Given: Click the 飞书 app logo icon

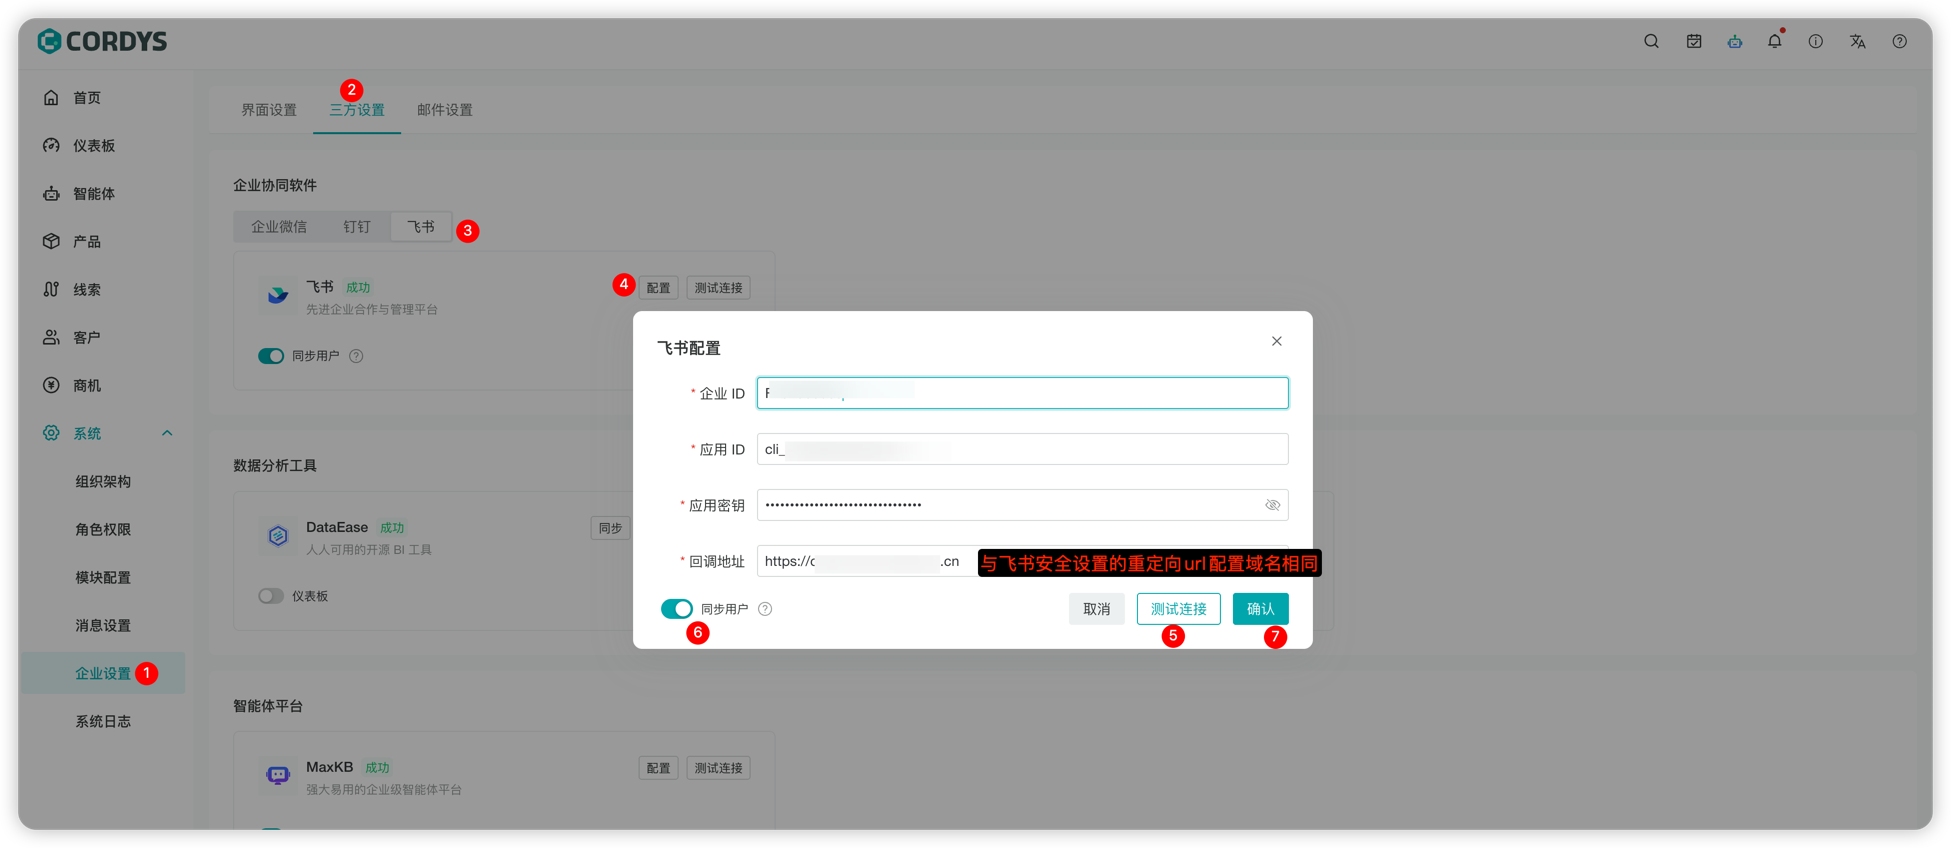Looking at the screenshot, I should pyautogui.click(x=278, y=295).
